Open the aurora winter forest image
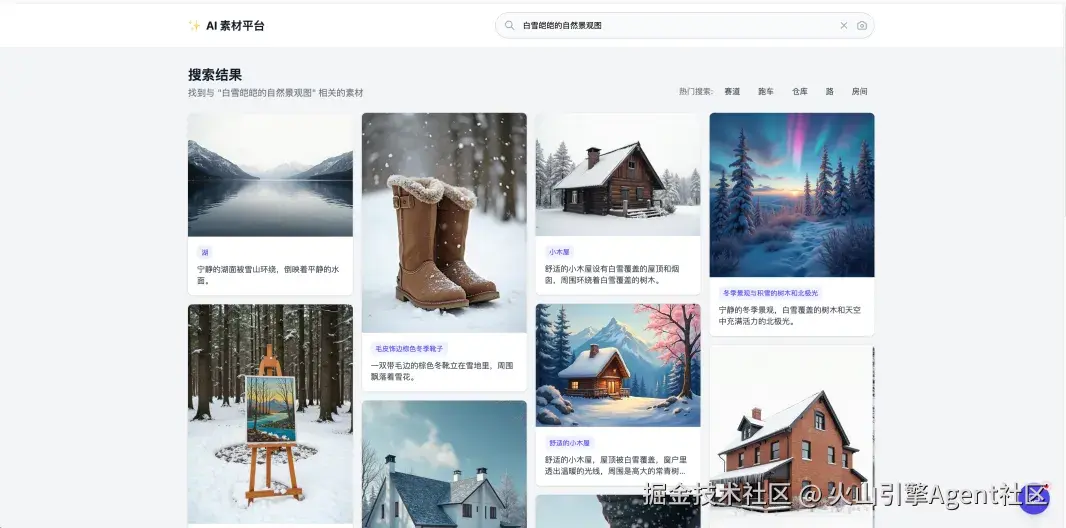This screenshot has height=528, width=1066. [792, 195]
